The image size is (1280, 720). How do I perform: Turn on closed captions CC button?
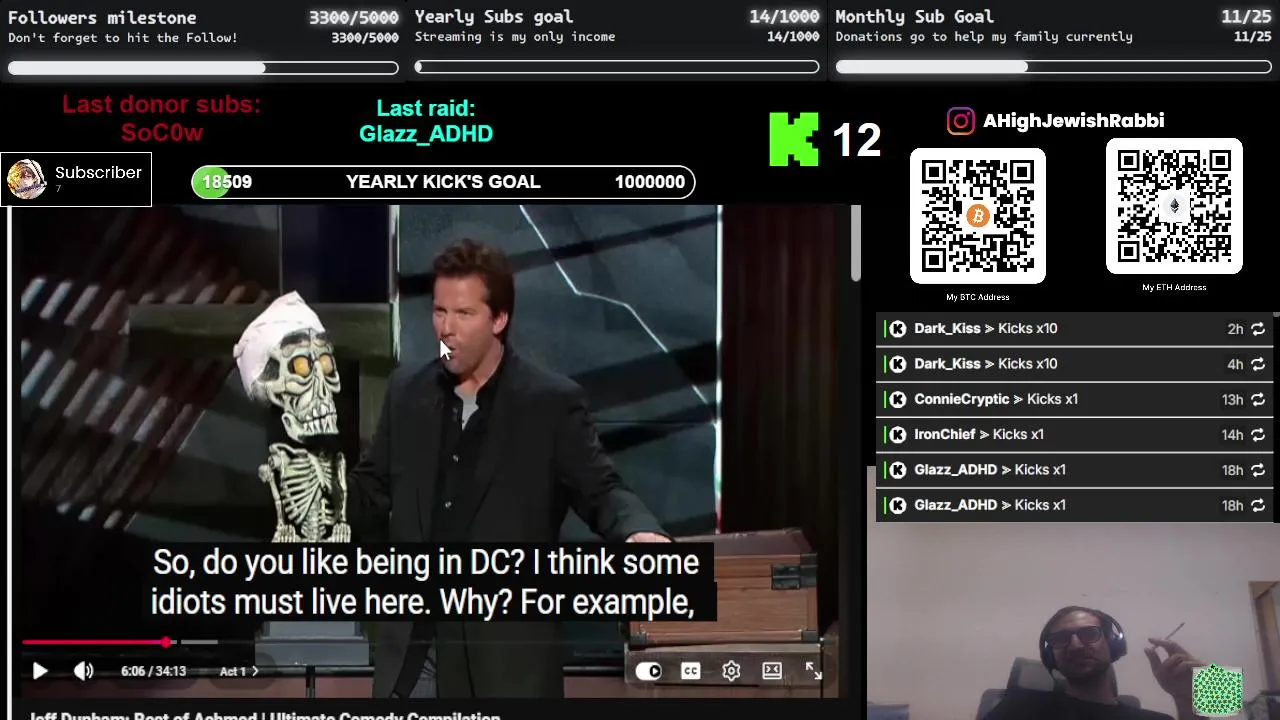[x=690, y=671]
